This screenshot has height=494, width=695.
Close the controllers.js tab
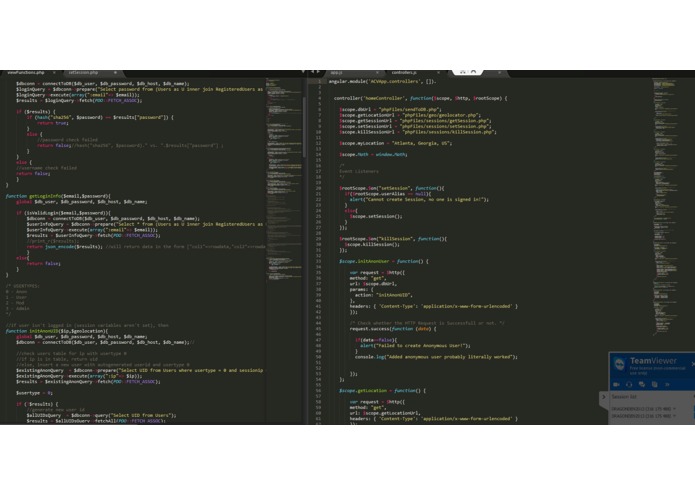coord(438,73)
